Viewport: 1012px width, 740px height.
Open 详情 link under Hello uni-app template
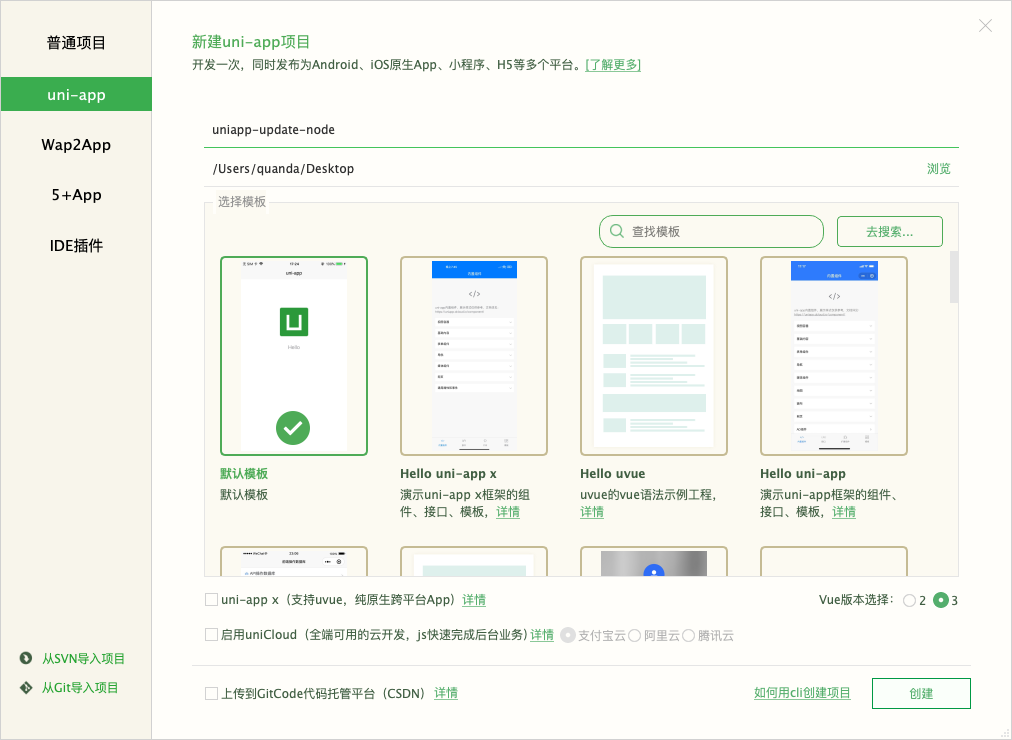point(844,512)
